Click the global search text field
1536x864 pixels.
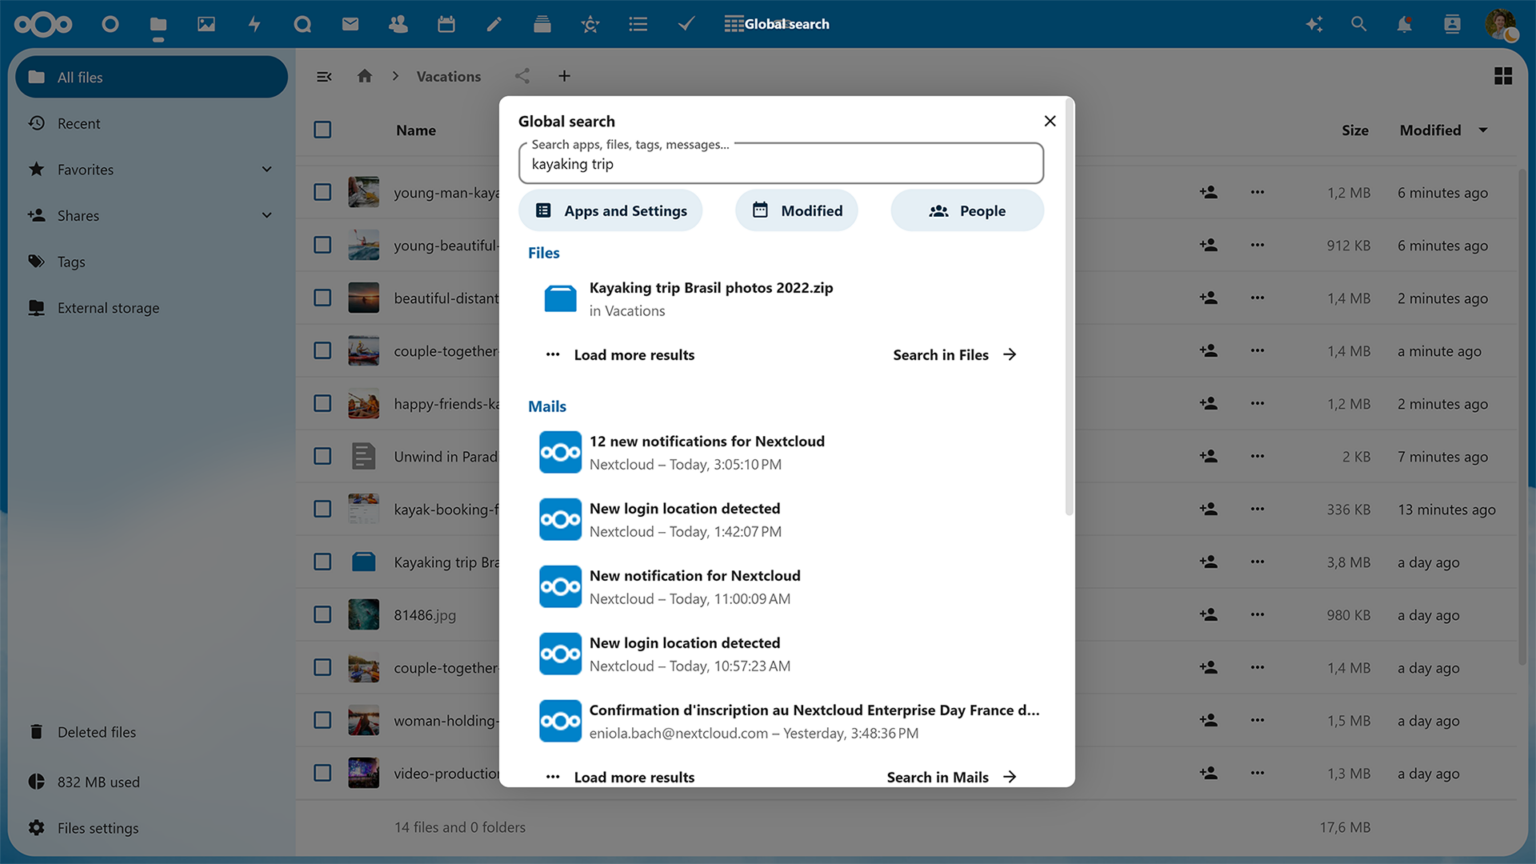coord(780,165)
